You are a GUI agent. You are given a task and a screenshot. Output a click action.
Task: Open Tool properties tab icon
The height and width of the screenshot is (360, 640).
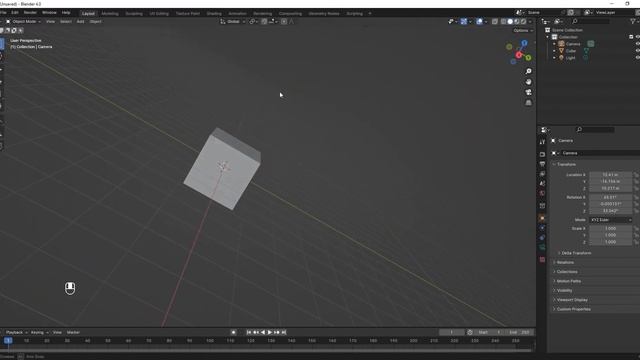click(x=542, y=142)
